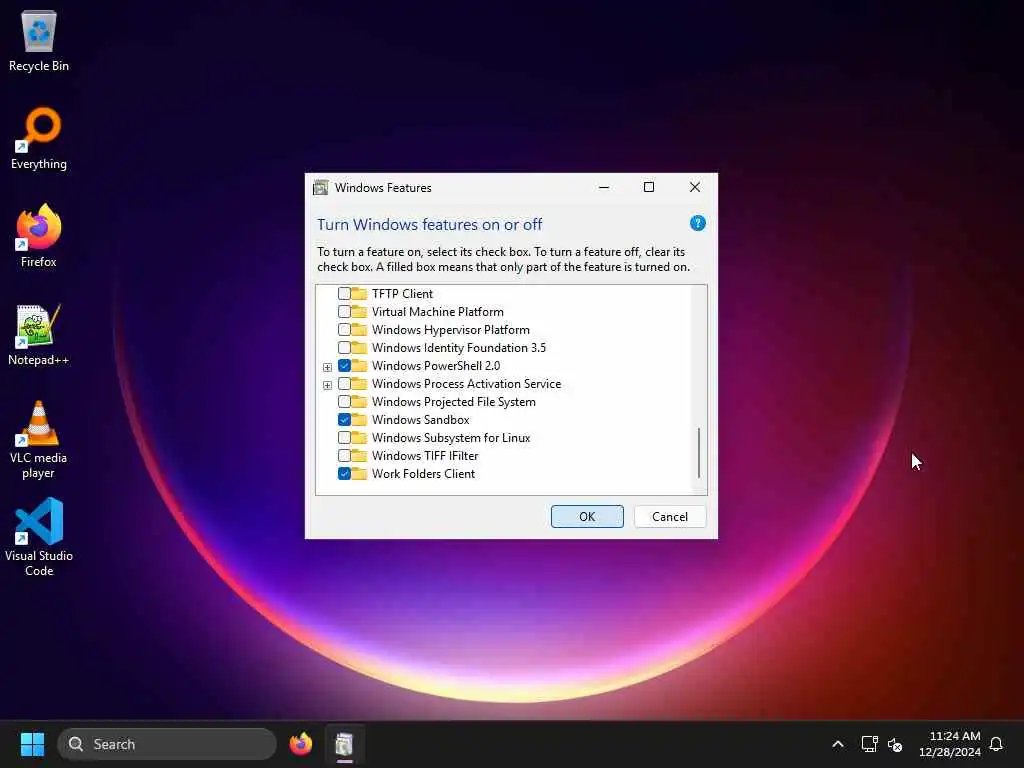This screenshot has width=1024, height=768.
Task: Click the folder icon beside Windows TIFF IFilter
Action: pos(359,455)
